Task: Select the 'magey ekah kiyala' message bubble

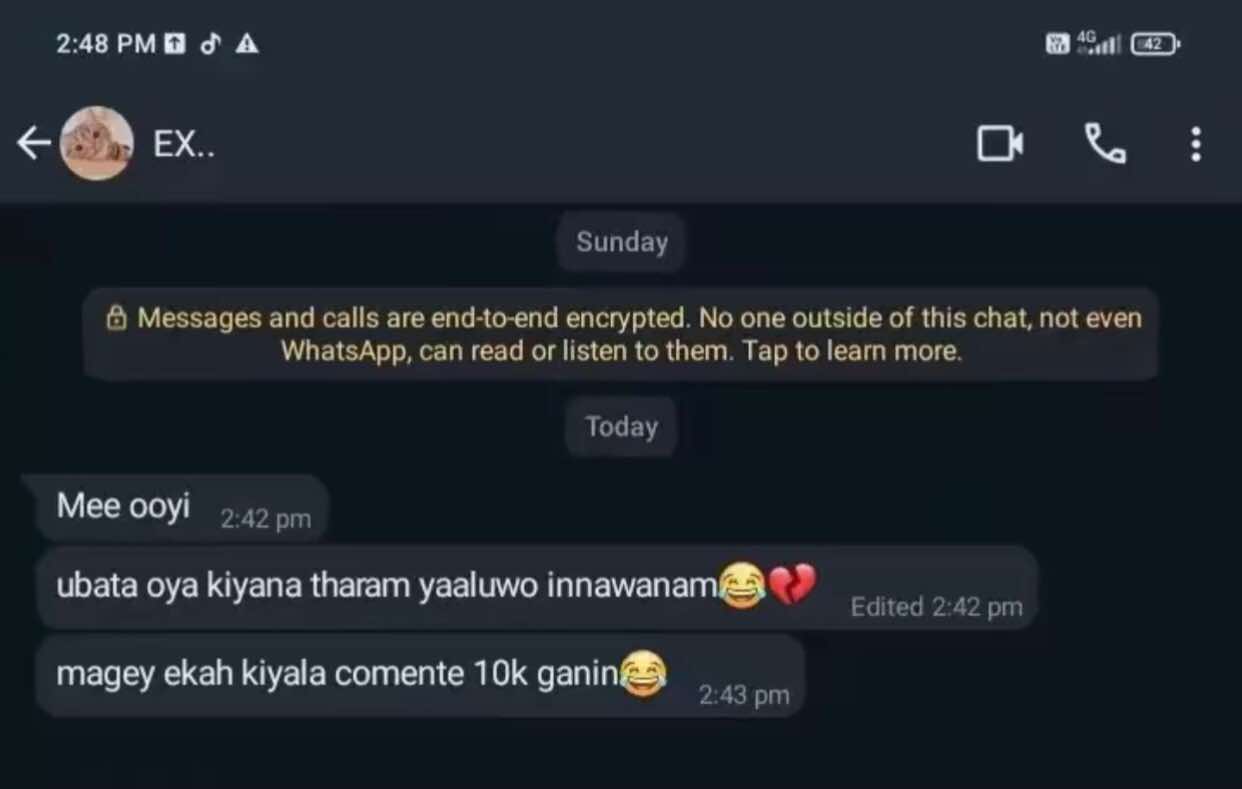Action: pos(420,676)
